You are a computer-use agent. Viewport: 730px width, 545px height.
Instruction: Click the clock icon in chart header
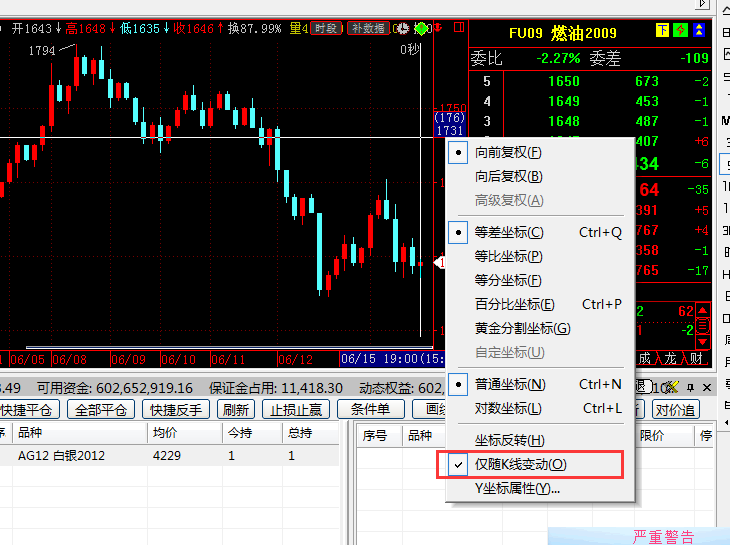click(402, 29)
